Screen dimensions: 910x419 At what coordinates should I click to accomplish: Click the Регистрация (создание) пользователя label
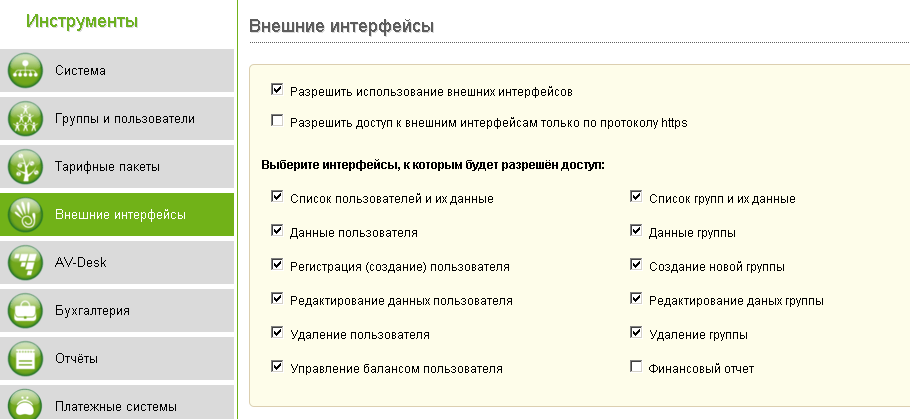(x=400, y=267)
